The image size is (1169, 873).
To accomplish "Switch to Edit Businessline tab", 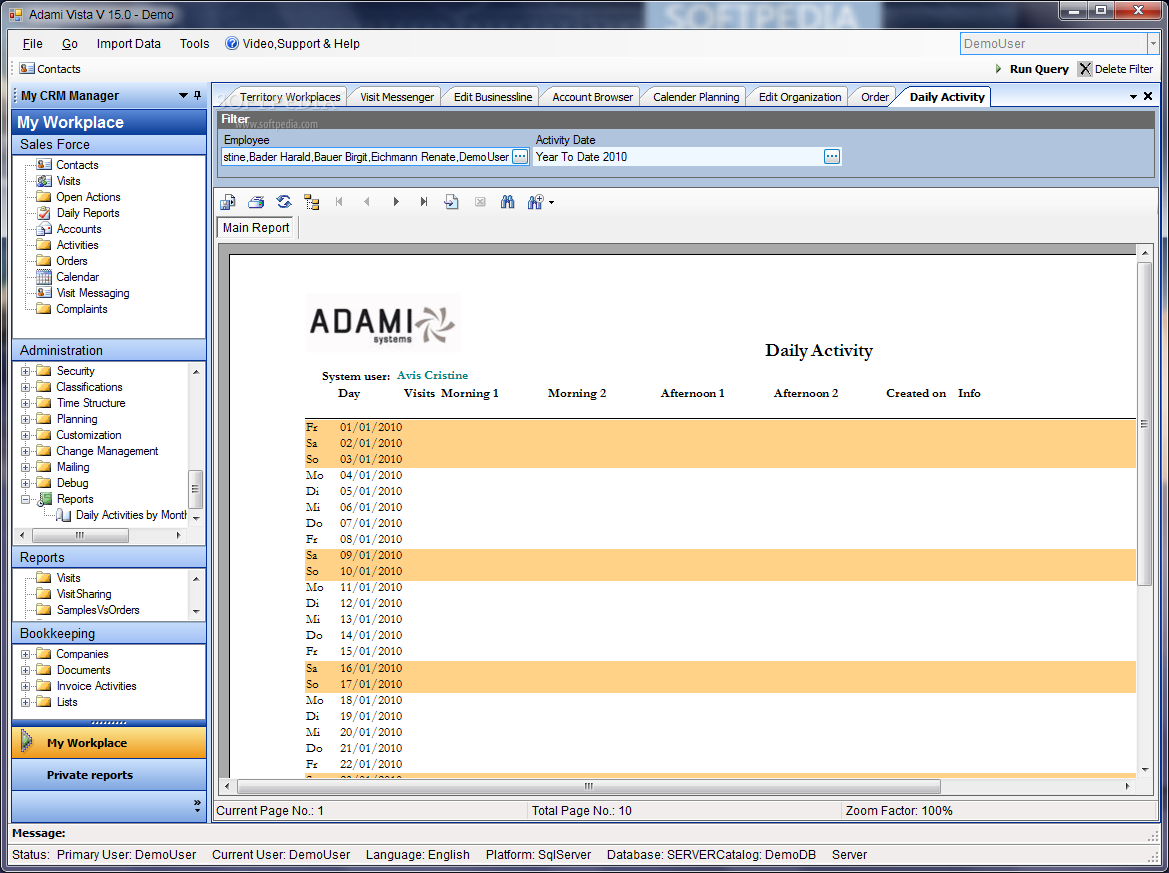I will [x=493, y=97].
